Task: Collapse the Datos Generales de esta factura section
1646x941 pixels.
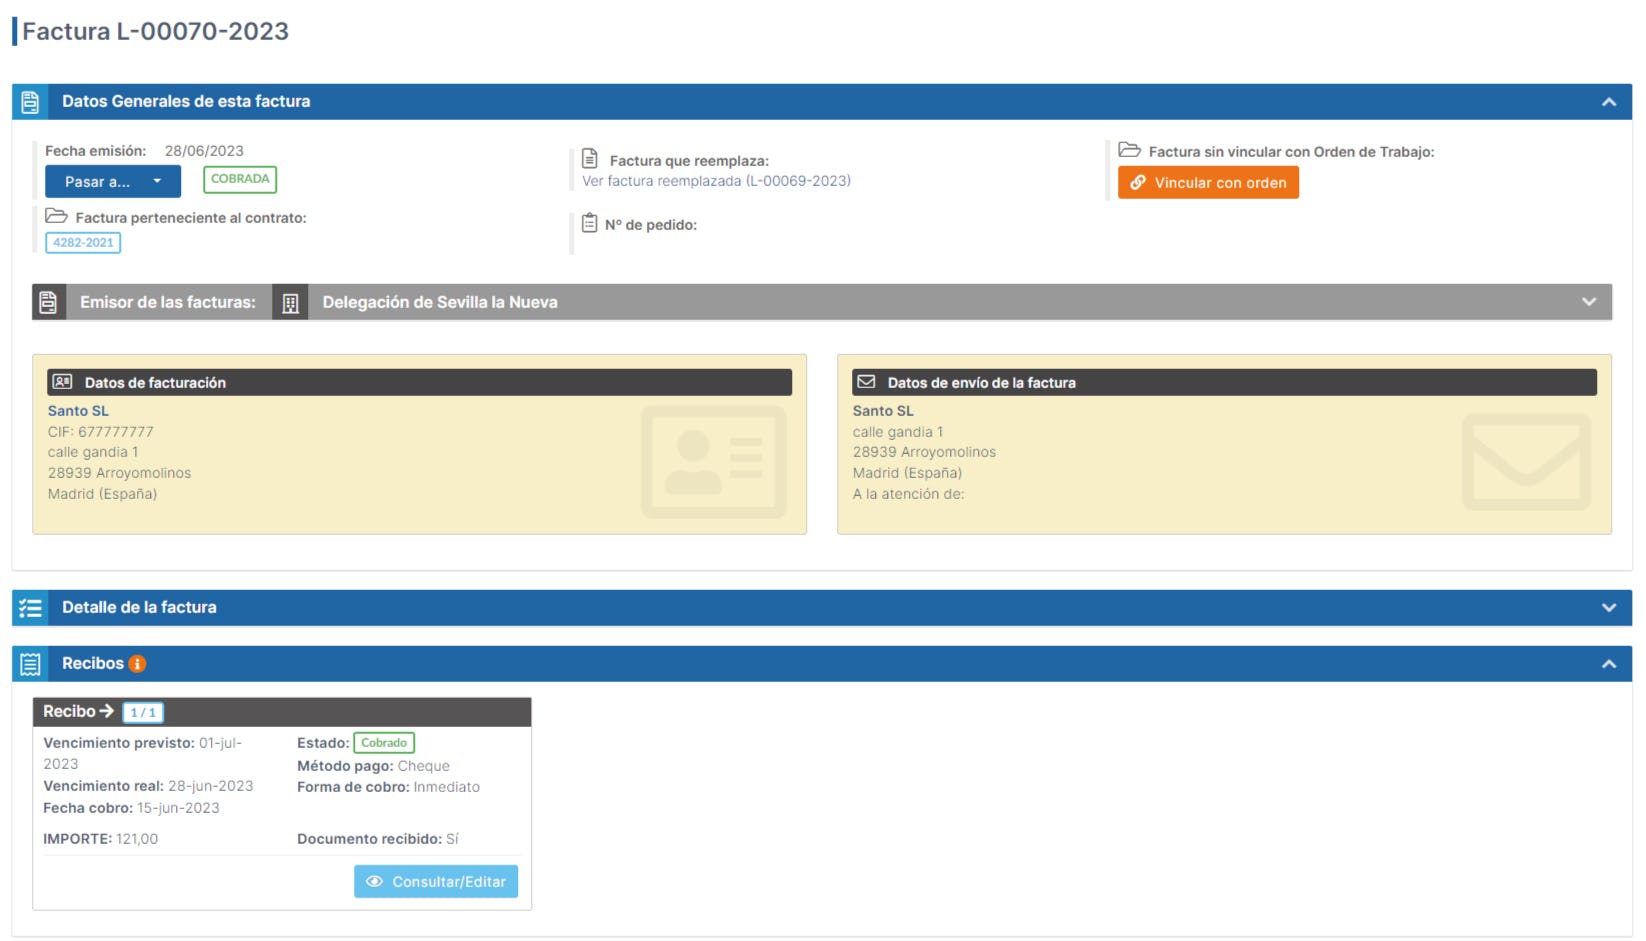Action: 1608,102
